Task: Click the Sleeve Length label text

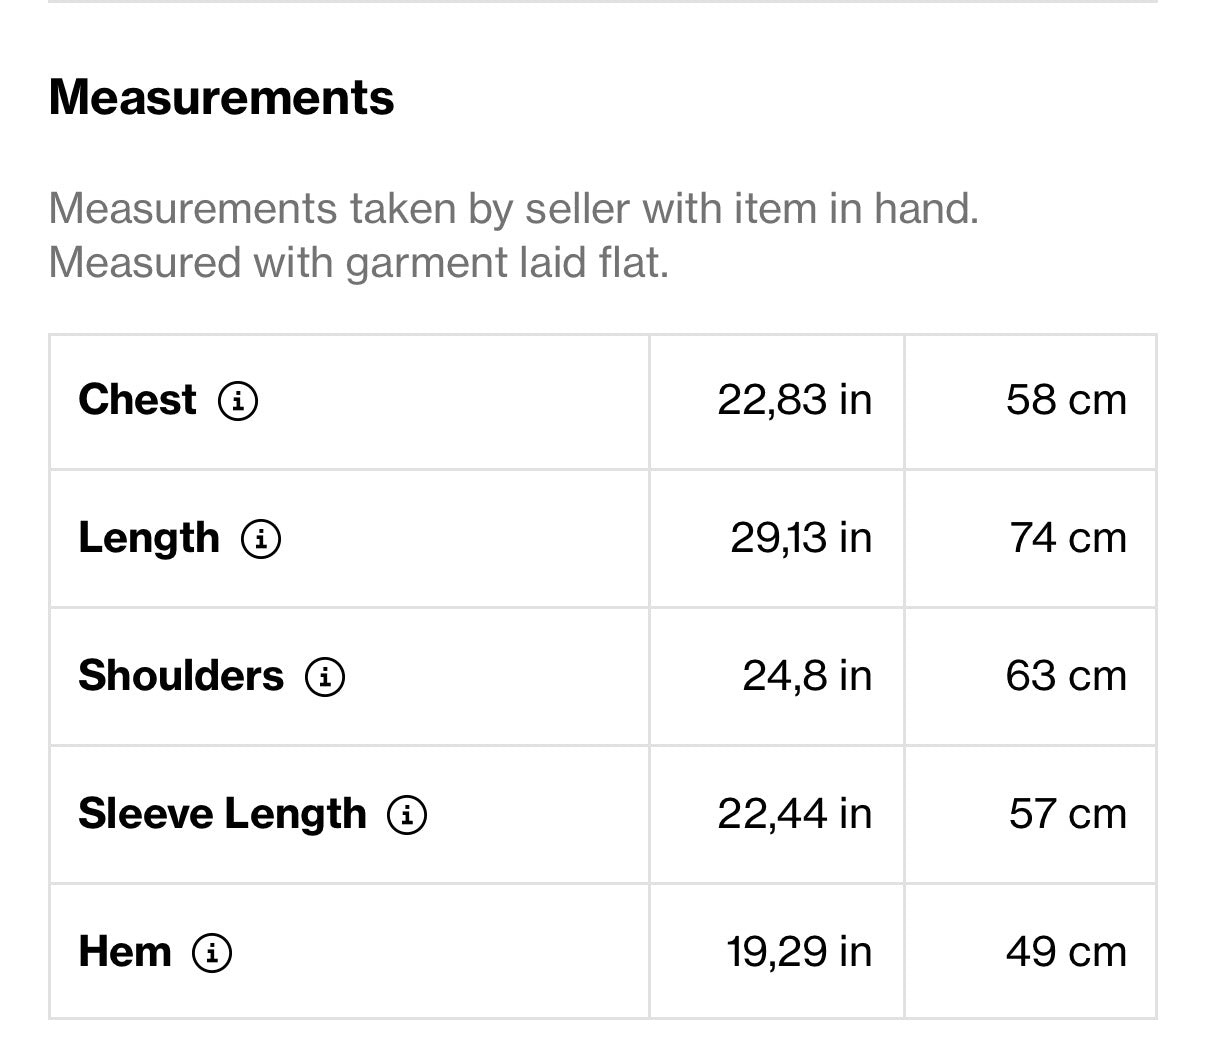Action: point(222,814)
